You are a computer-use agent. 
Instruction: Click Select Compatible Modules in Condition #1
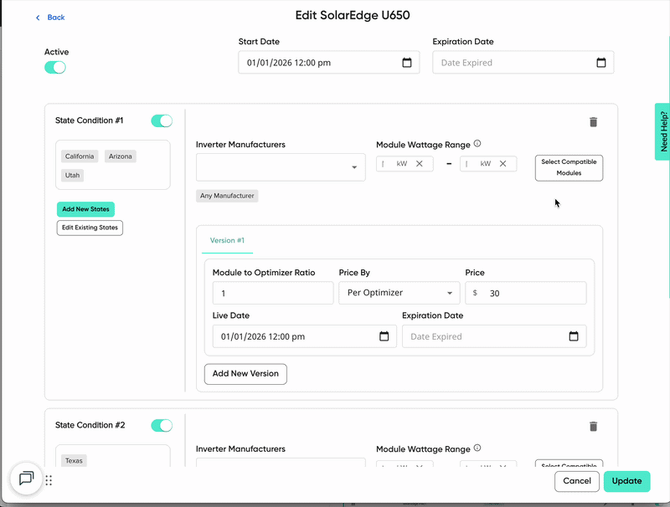tap(569, 168)
